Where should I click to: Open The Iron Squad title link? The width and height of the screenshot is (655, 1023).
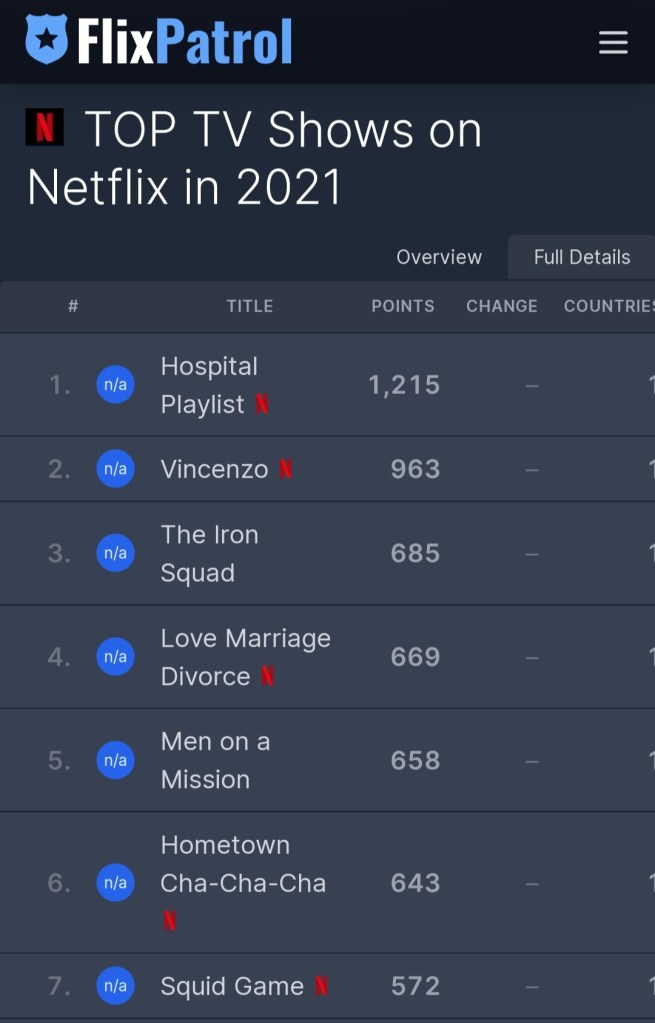[x=209, y=553]
